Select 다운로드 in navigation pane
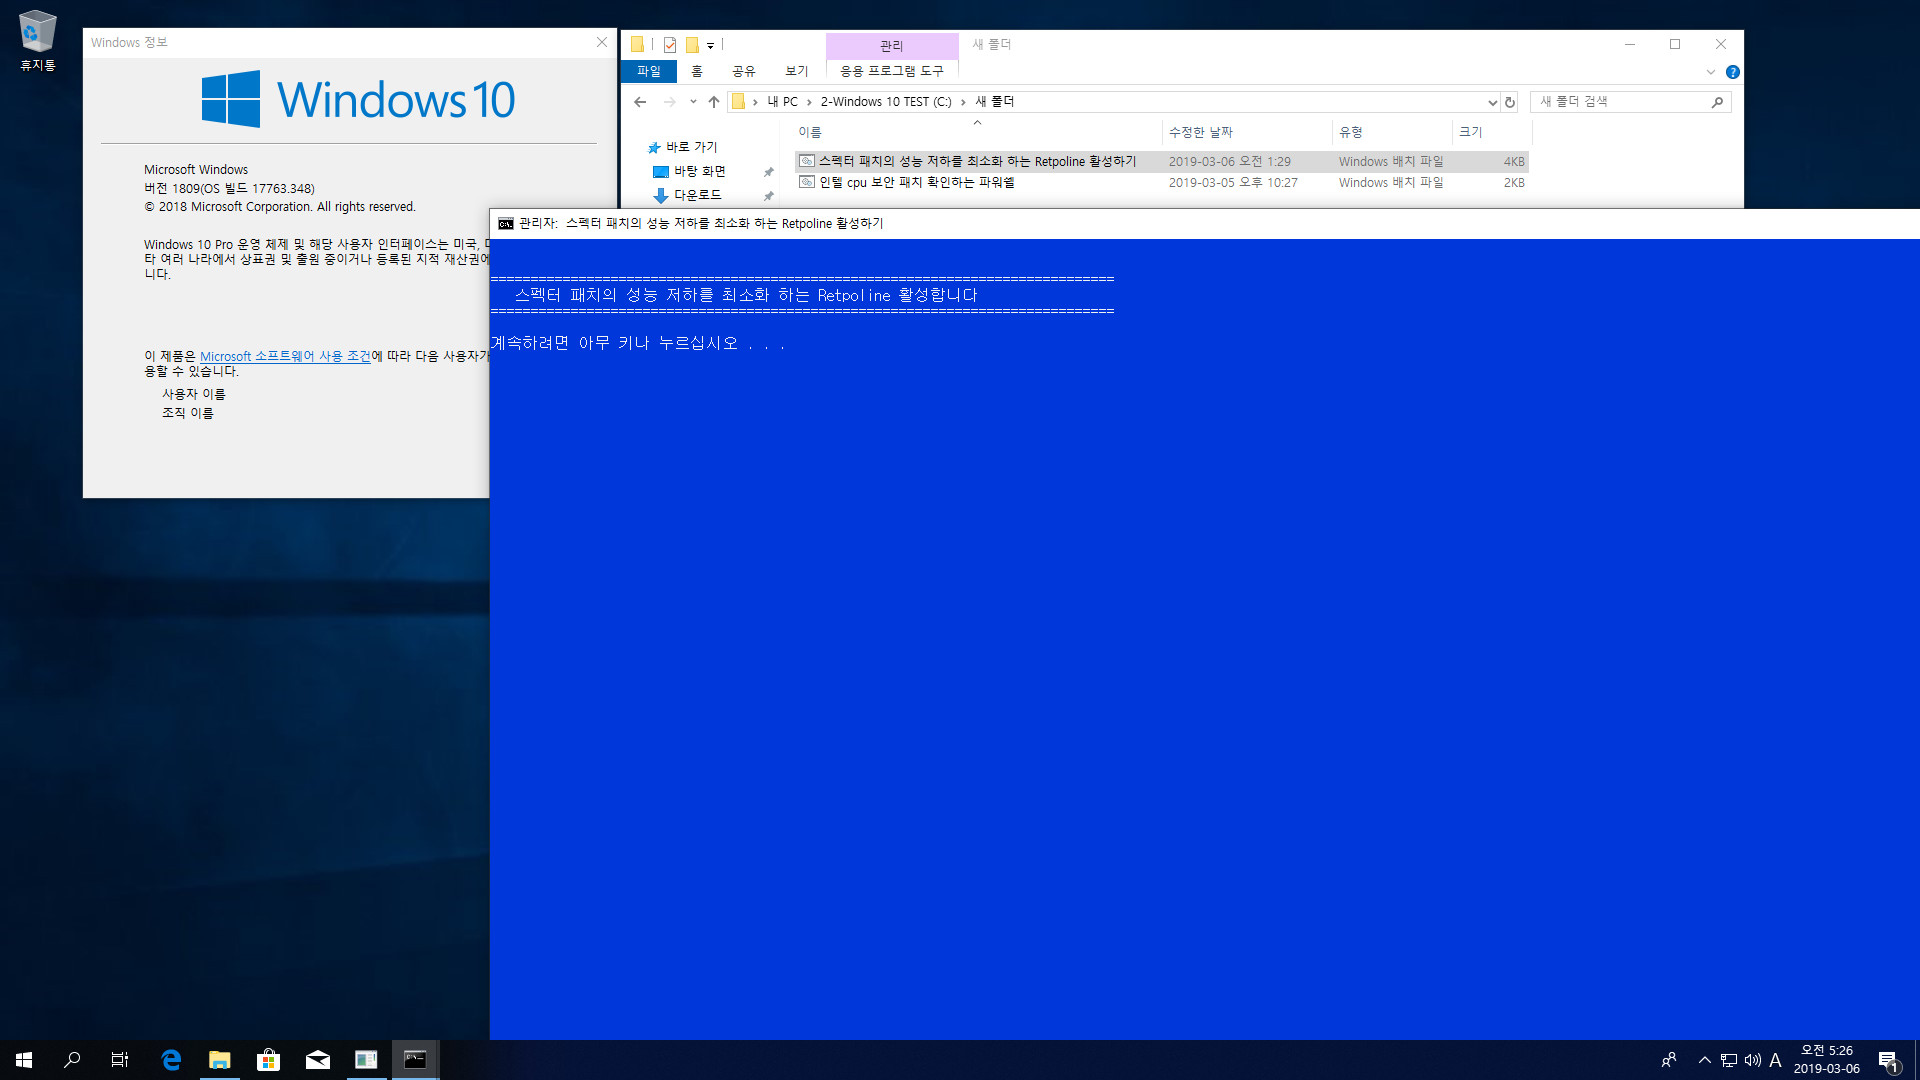This screenshot has height=1080, width=1920. (697, 196)
